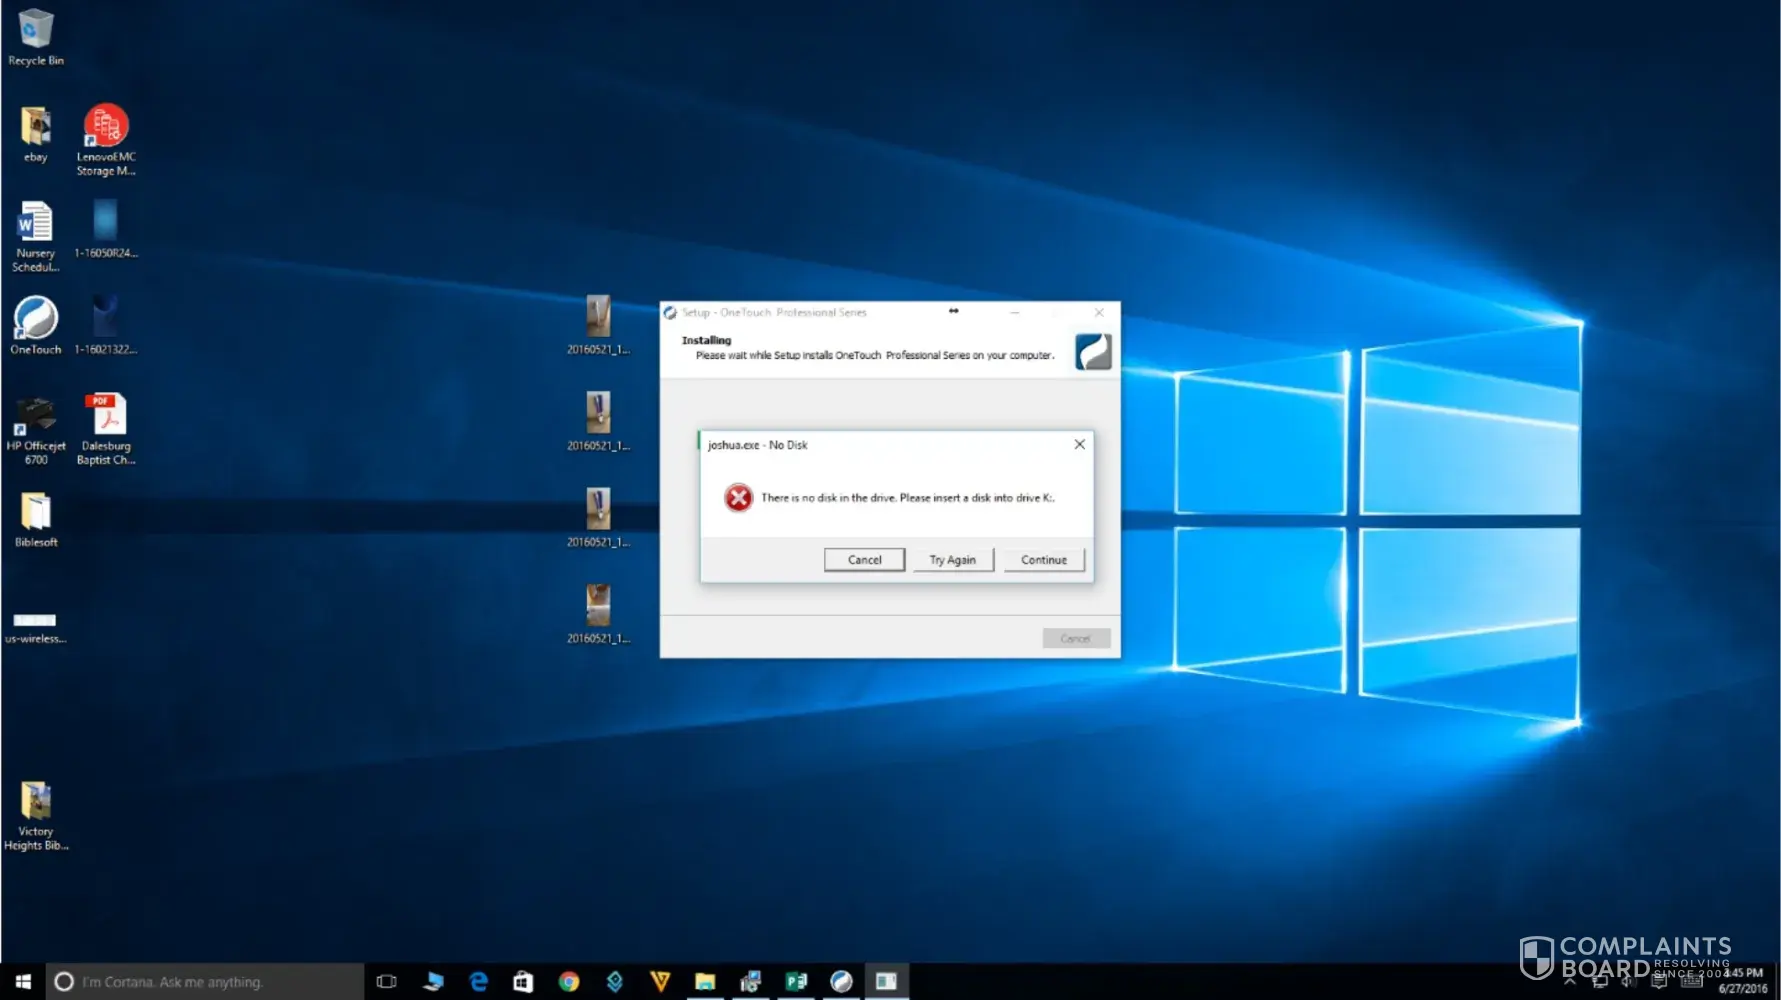Viewport: 1781px width, 1000px height.
Task: Close the joshua.exe No Disk dialog
Action: (x=1079, y=444)
